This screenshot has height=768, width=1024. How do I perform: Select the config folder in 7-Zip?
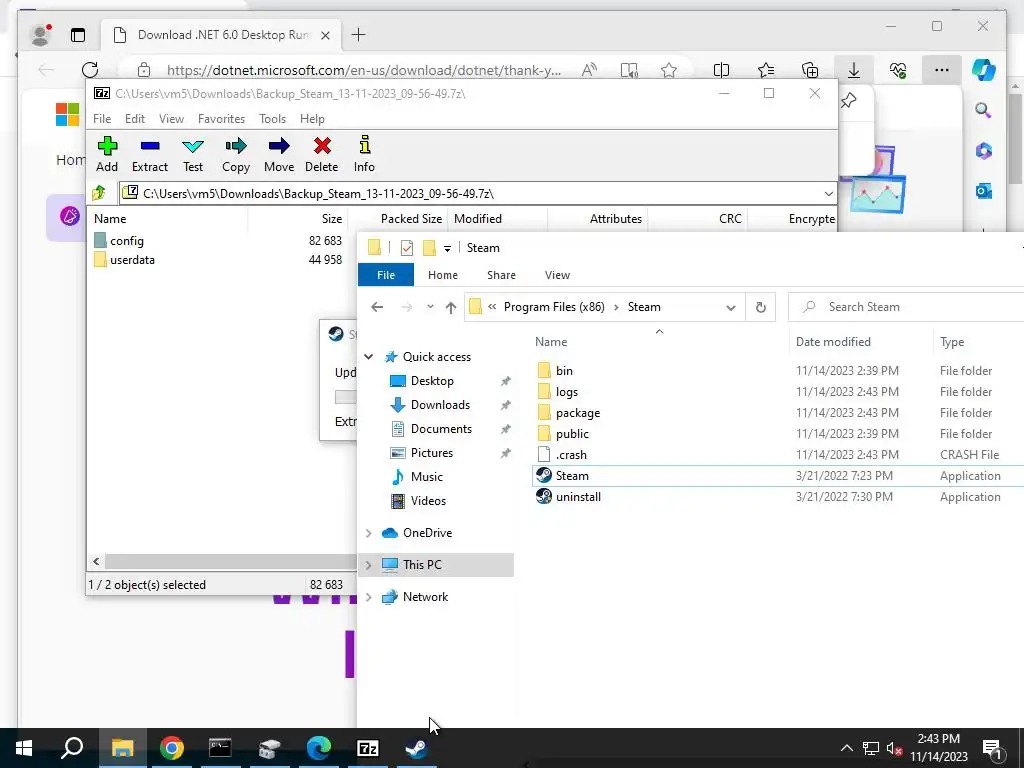[127, 241]
